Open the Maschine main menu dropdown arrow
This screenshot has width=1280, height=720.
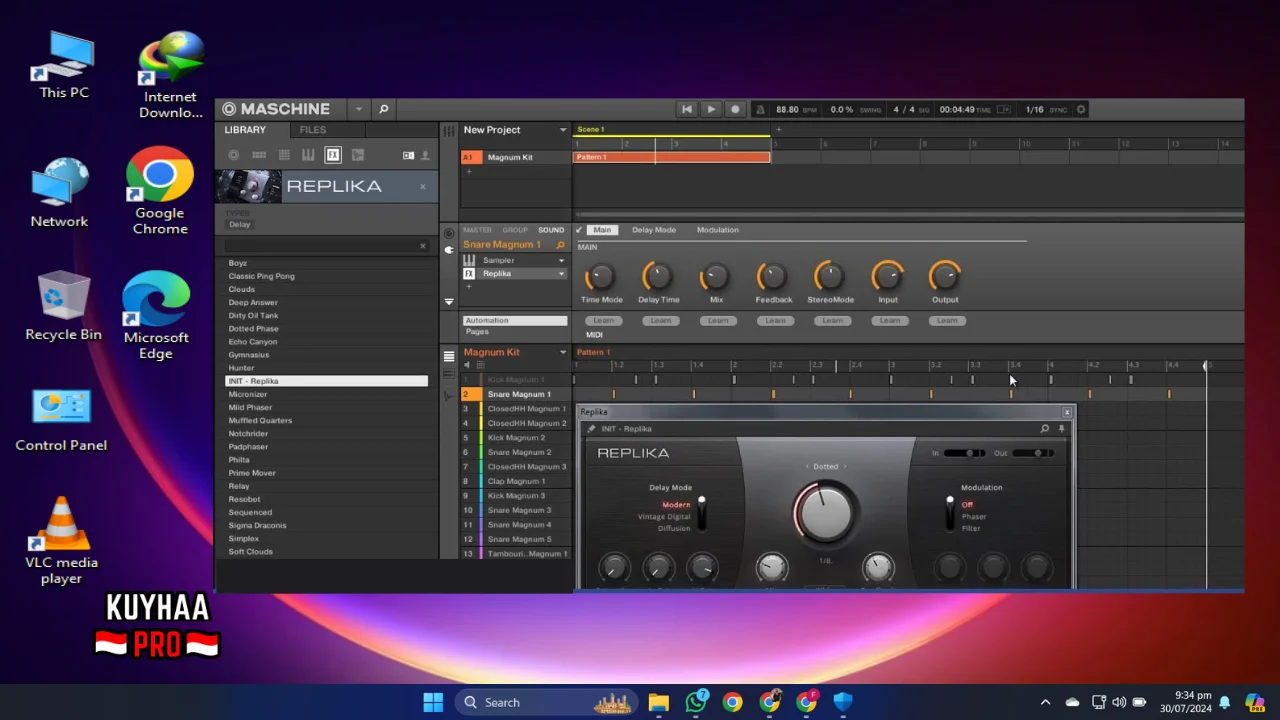(x=358, y=109)
